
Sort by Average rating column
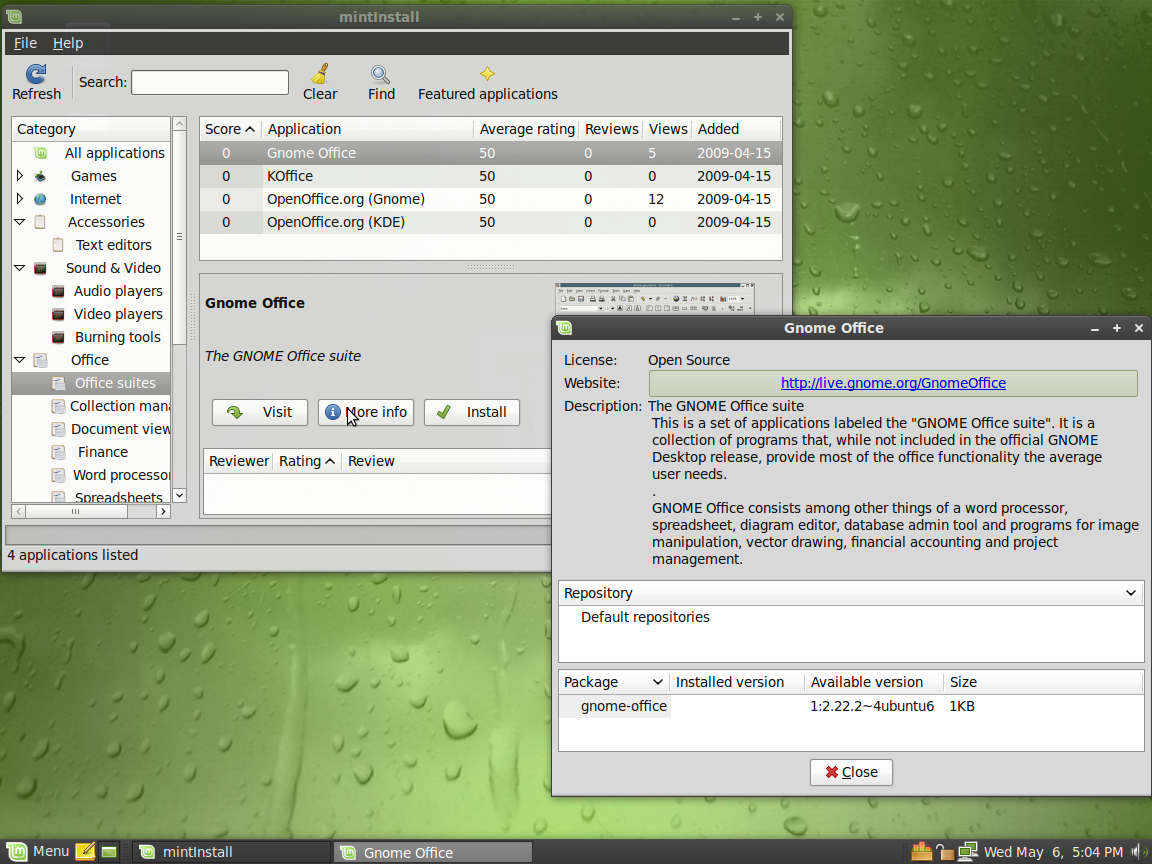pyautogui.click(x=527, y=129)
